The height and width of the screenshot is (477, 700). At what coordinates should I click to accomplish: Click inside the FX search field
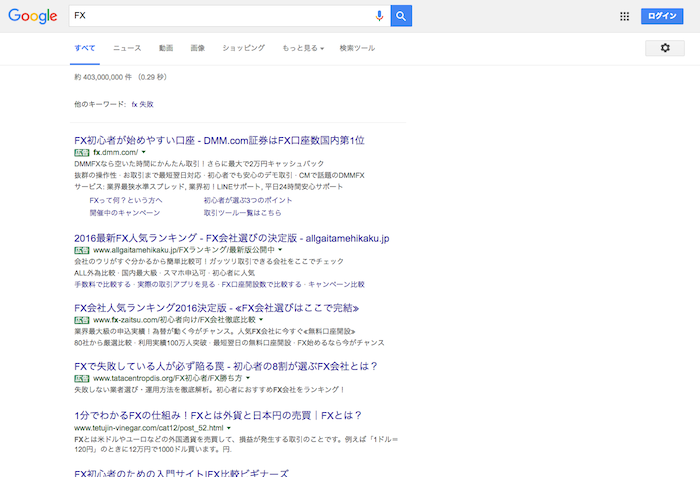[x=220, y=16]
